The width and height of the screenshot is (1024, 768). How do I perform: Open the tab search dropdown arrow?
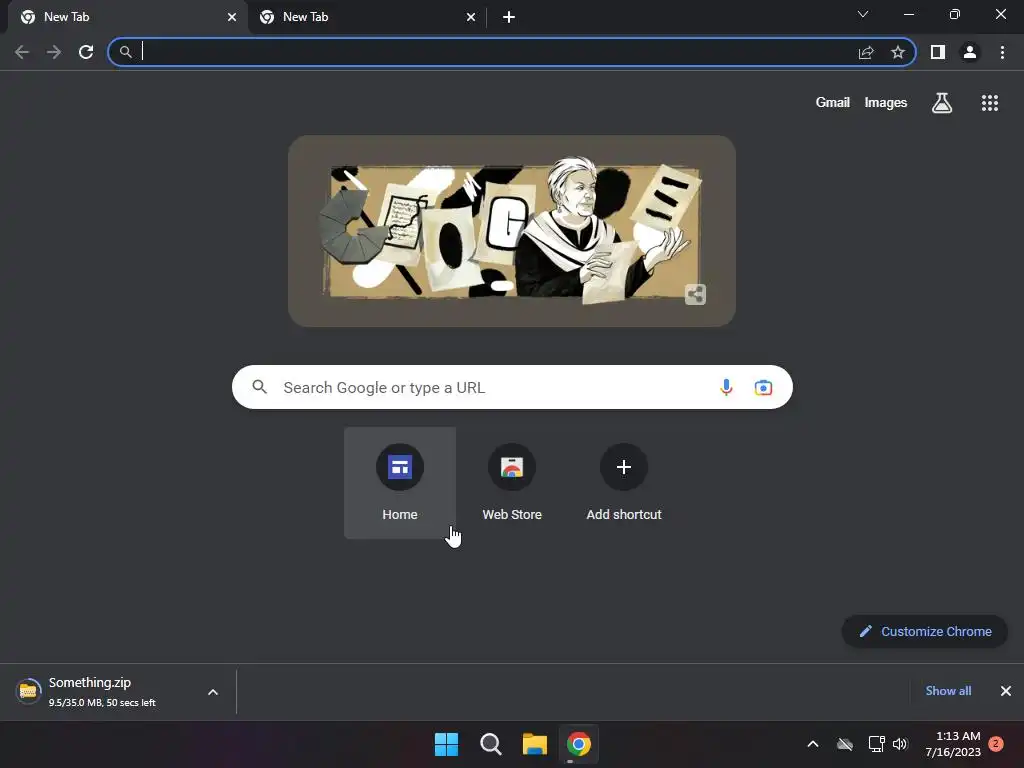point(863,14)
